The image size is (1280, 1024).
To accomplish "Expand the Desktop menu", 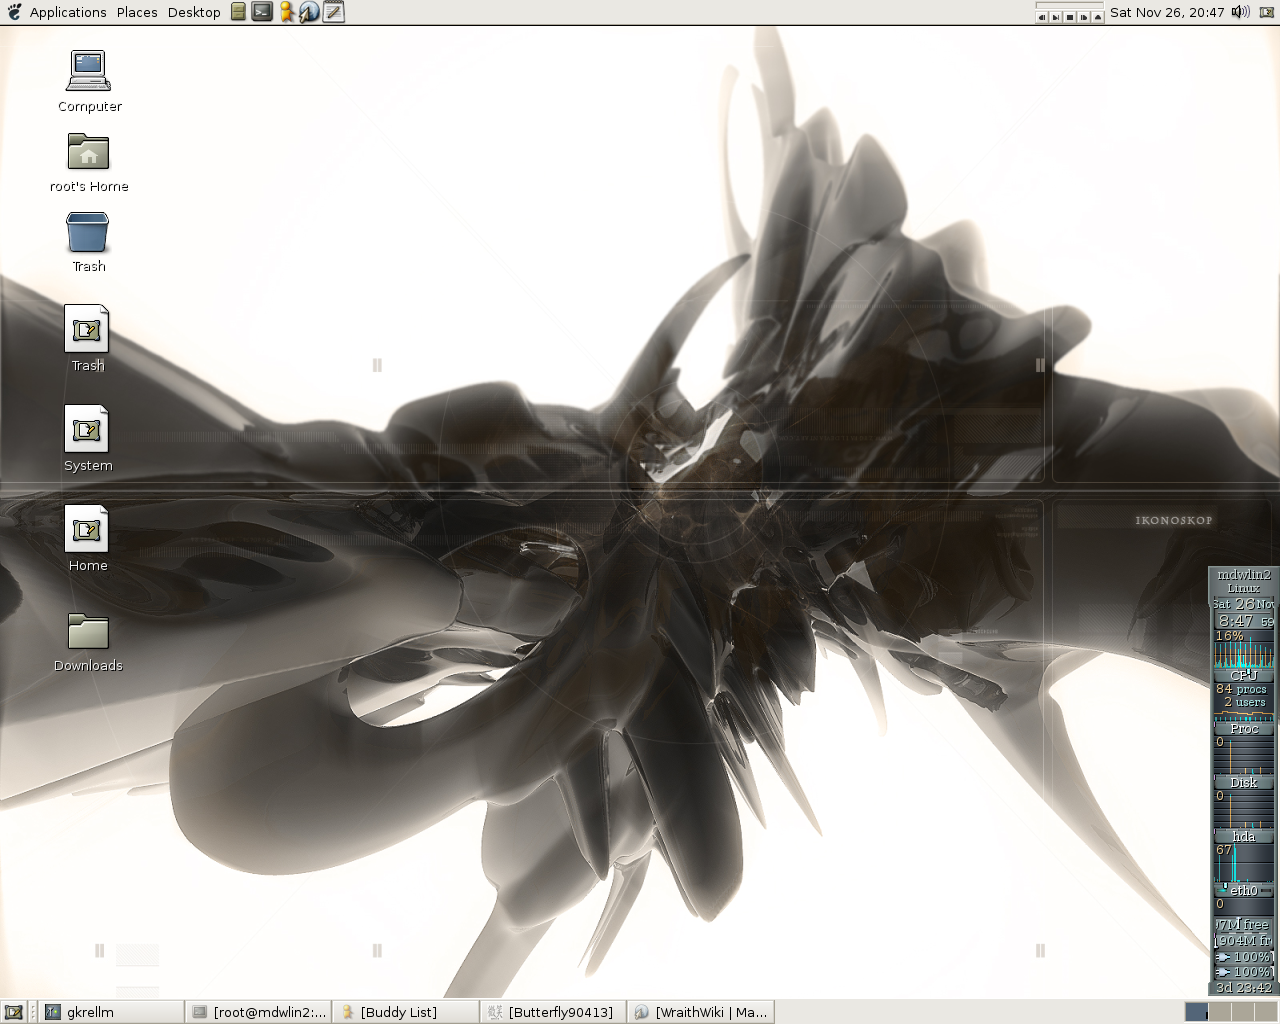I will 194,12.
